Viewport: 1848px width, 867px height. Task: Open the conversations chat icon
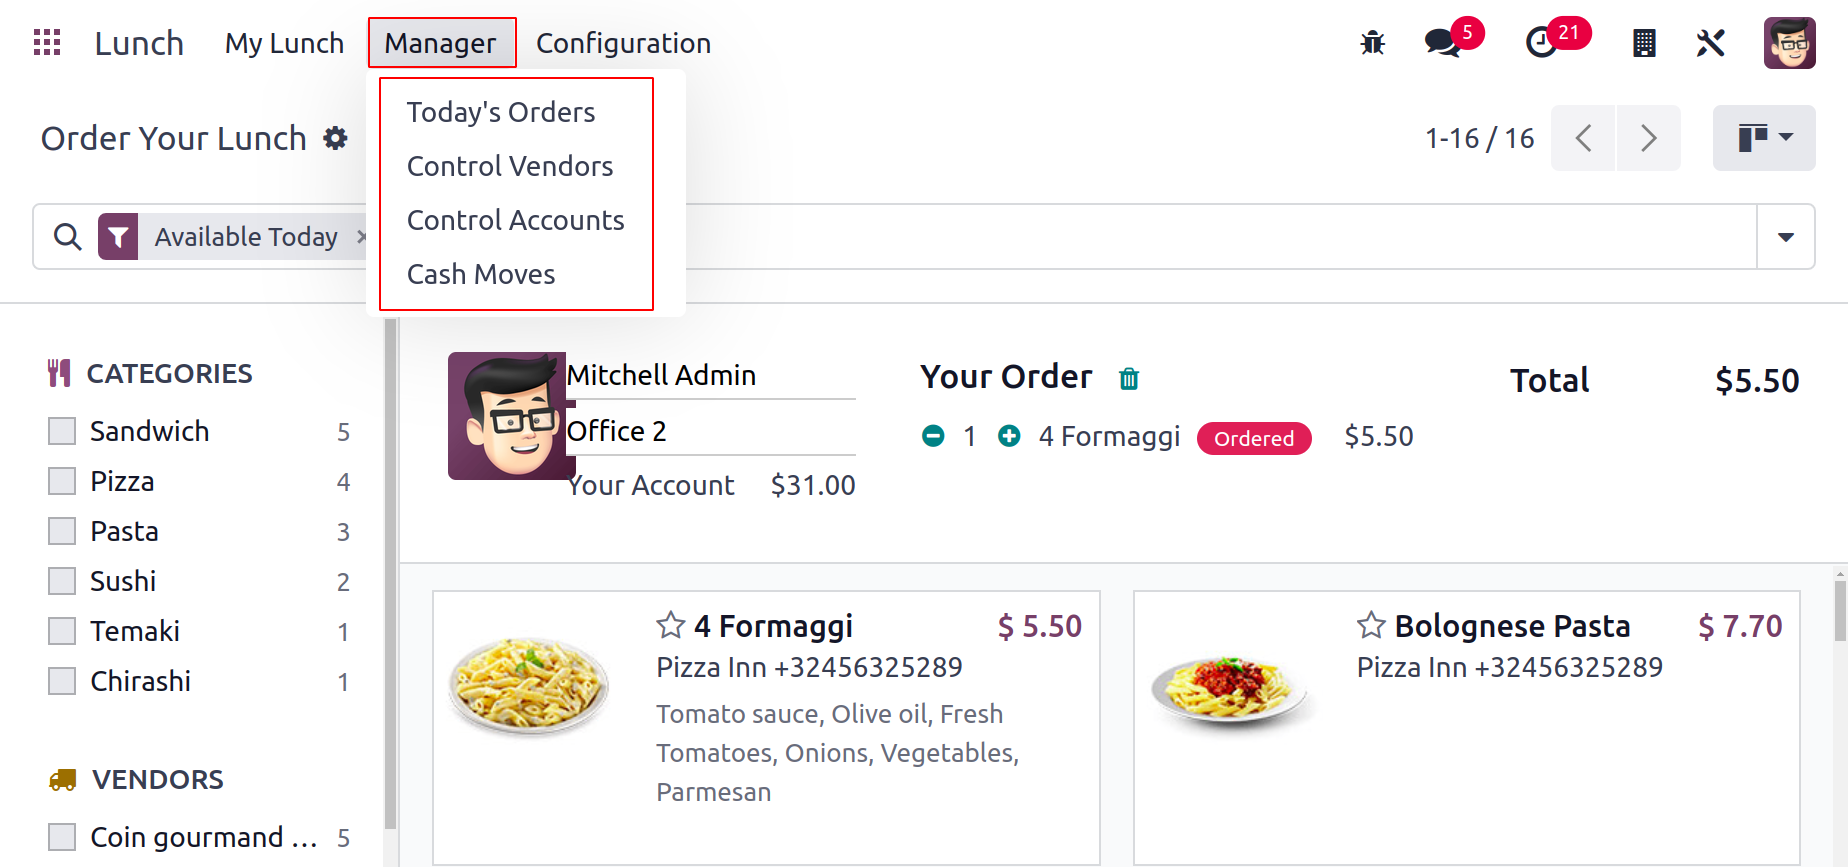coord(1442,43)
